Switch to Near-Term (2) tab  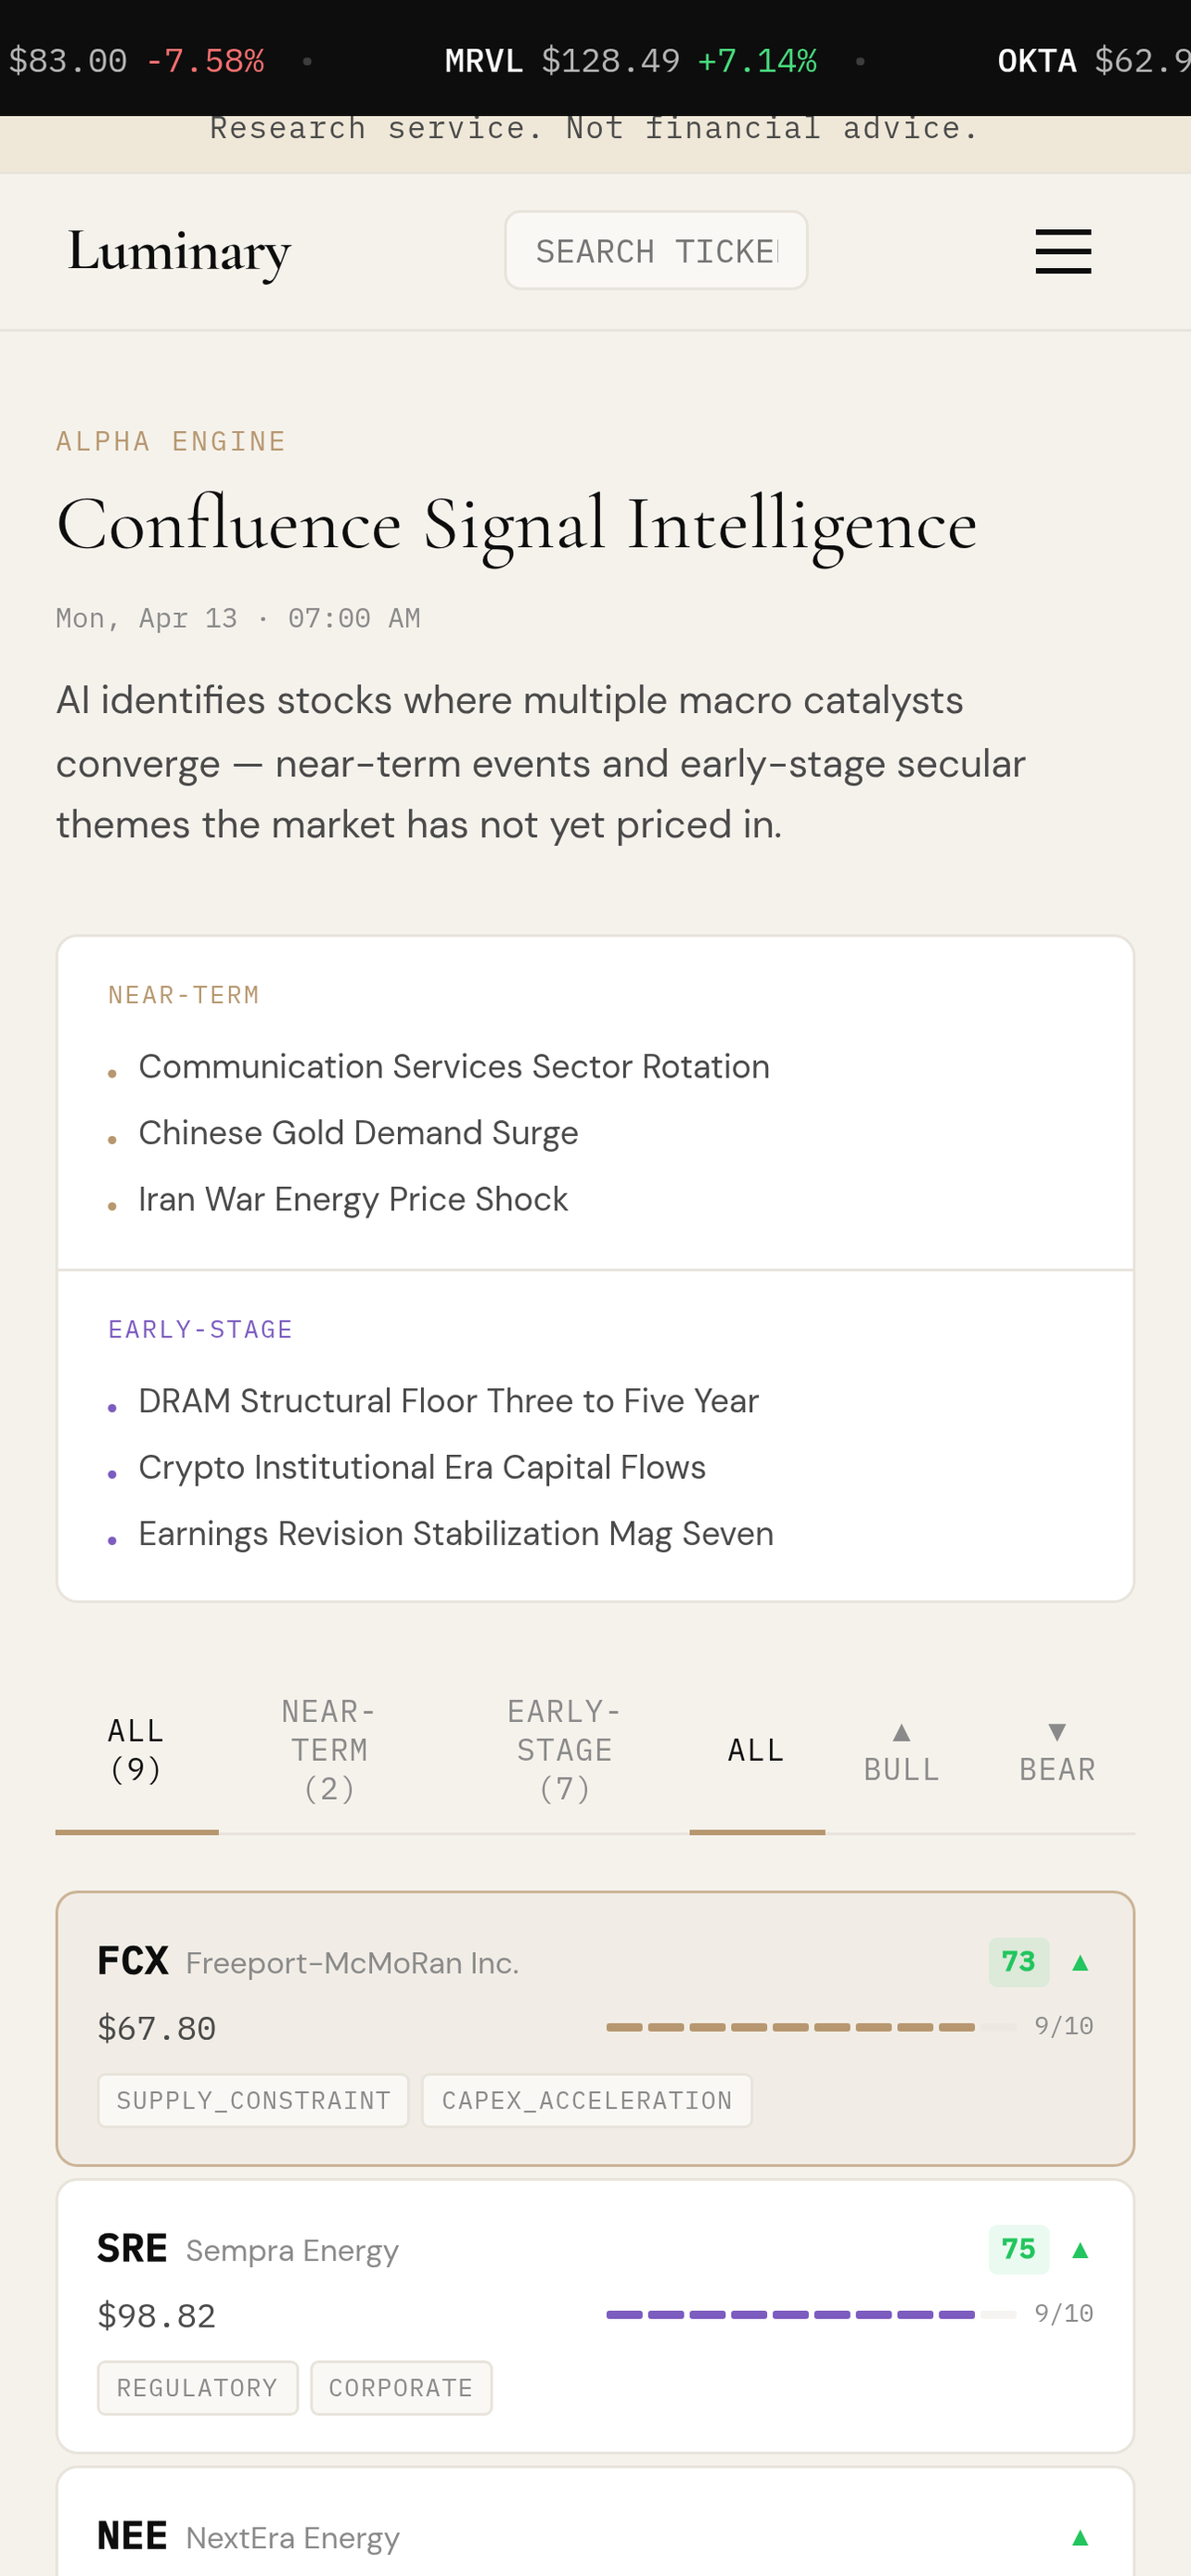tap(329, 1751)
